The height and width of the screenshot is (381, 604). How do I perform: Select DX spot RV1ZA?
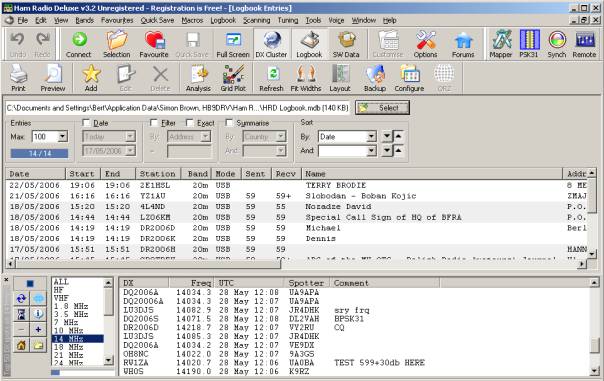point(354,363)
